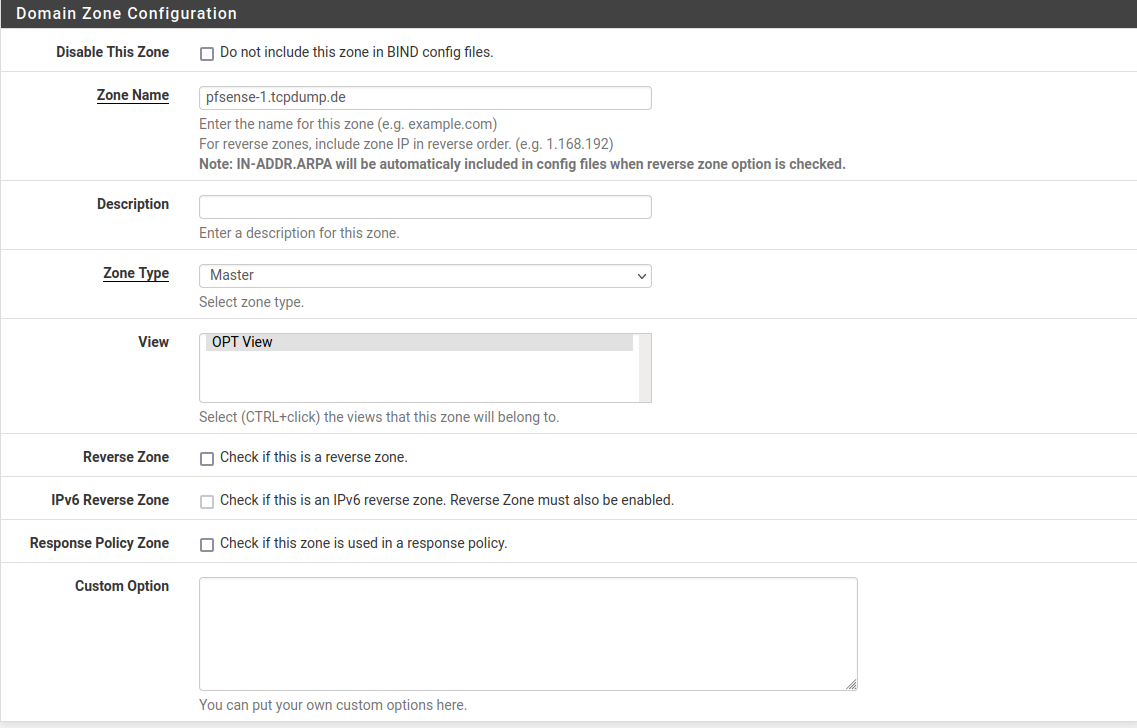Screen dimensions: 1137x728
Task: Click the empty Description input field
Action: click(x=425, y=206)
